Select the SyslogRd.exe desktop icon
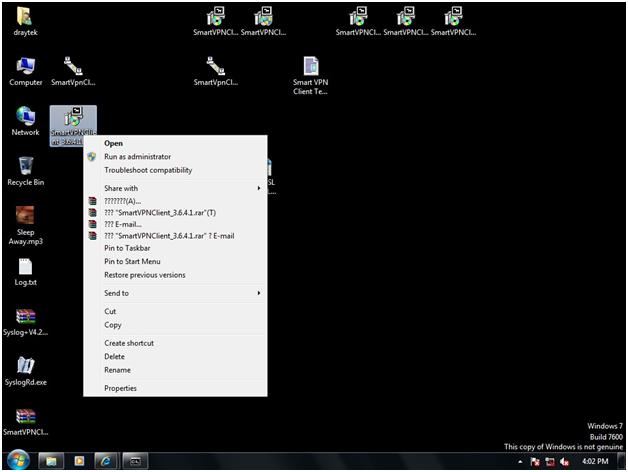628x472 pixels. (x=25, y=372)
